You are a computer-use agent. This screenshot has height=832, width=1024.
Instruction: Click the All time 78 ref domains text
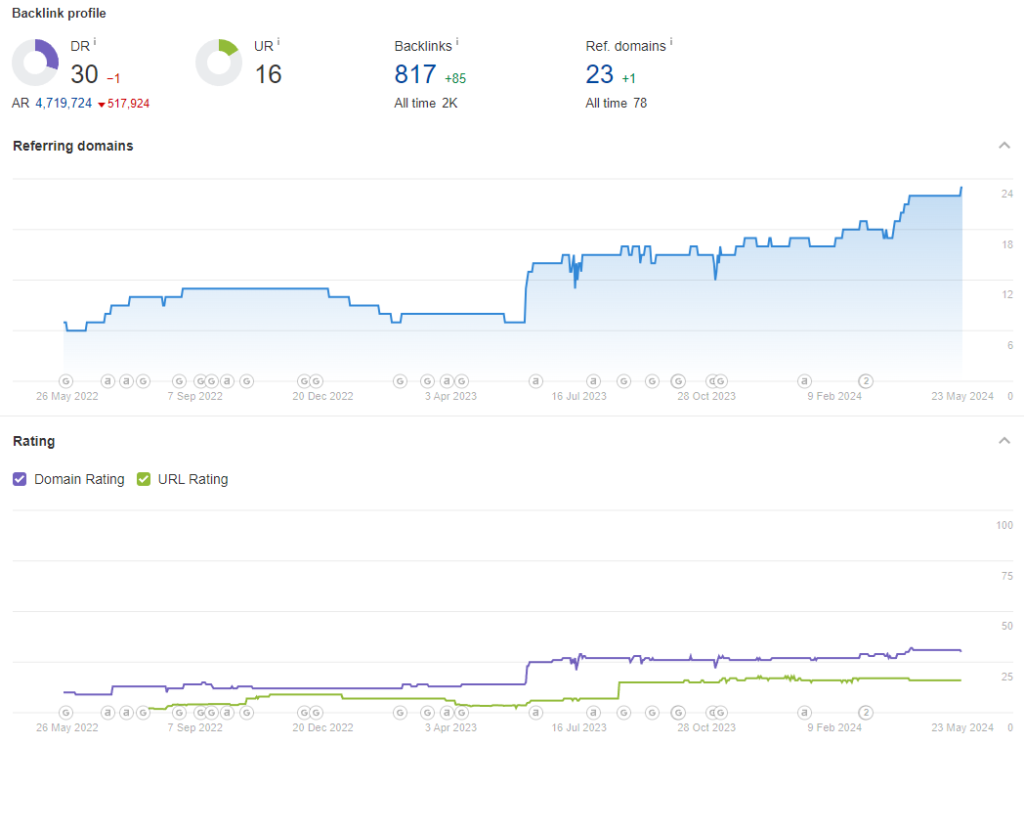616,103
